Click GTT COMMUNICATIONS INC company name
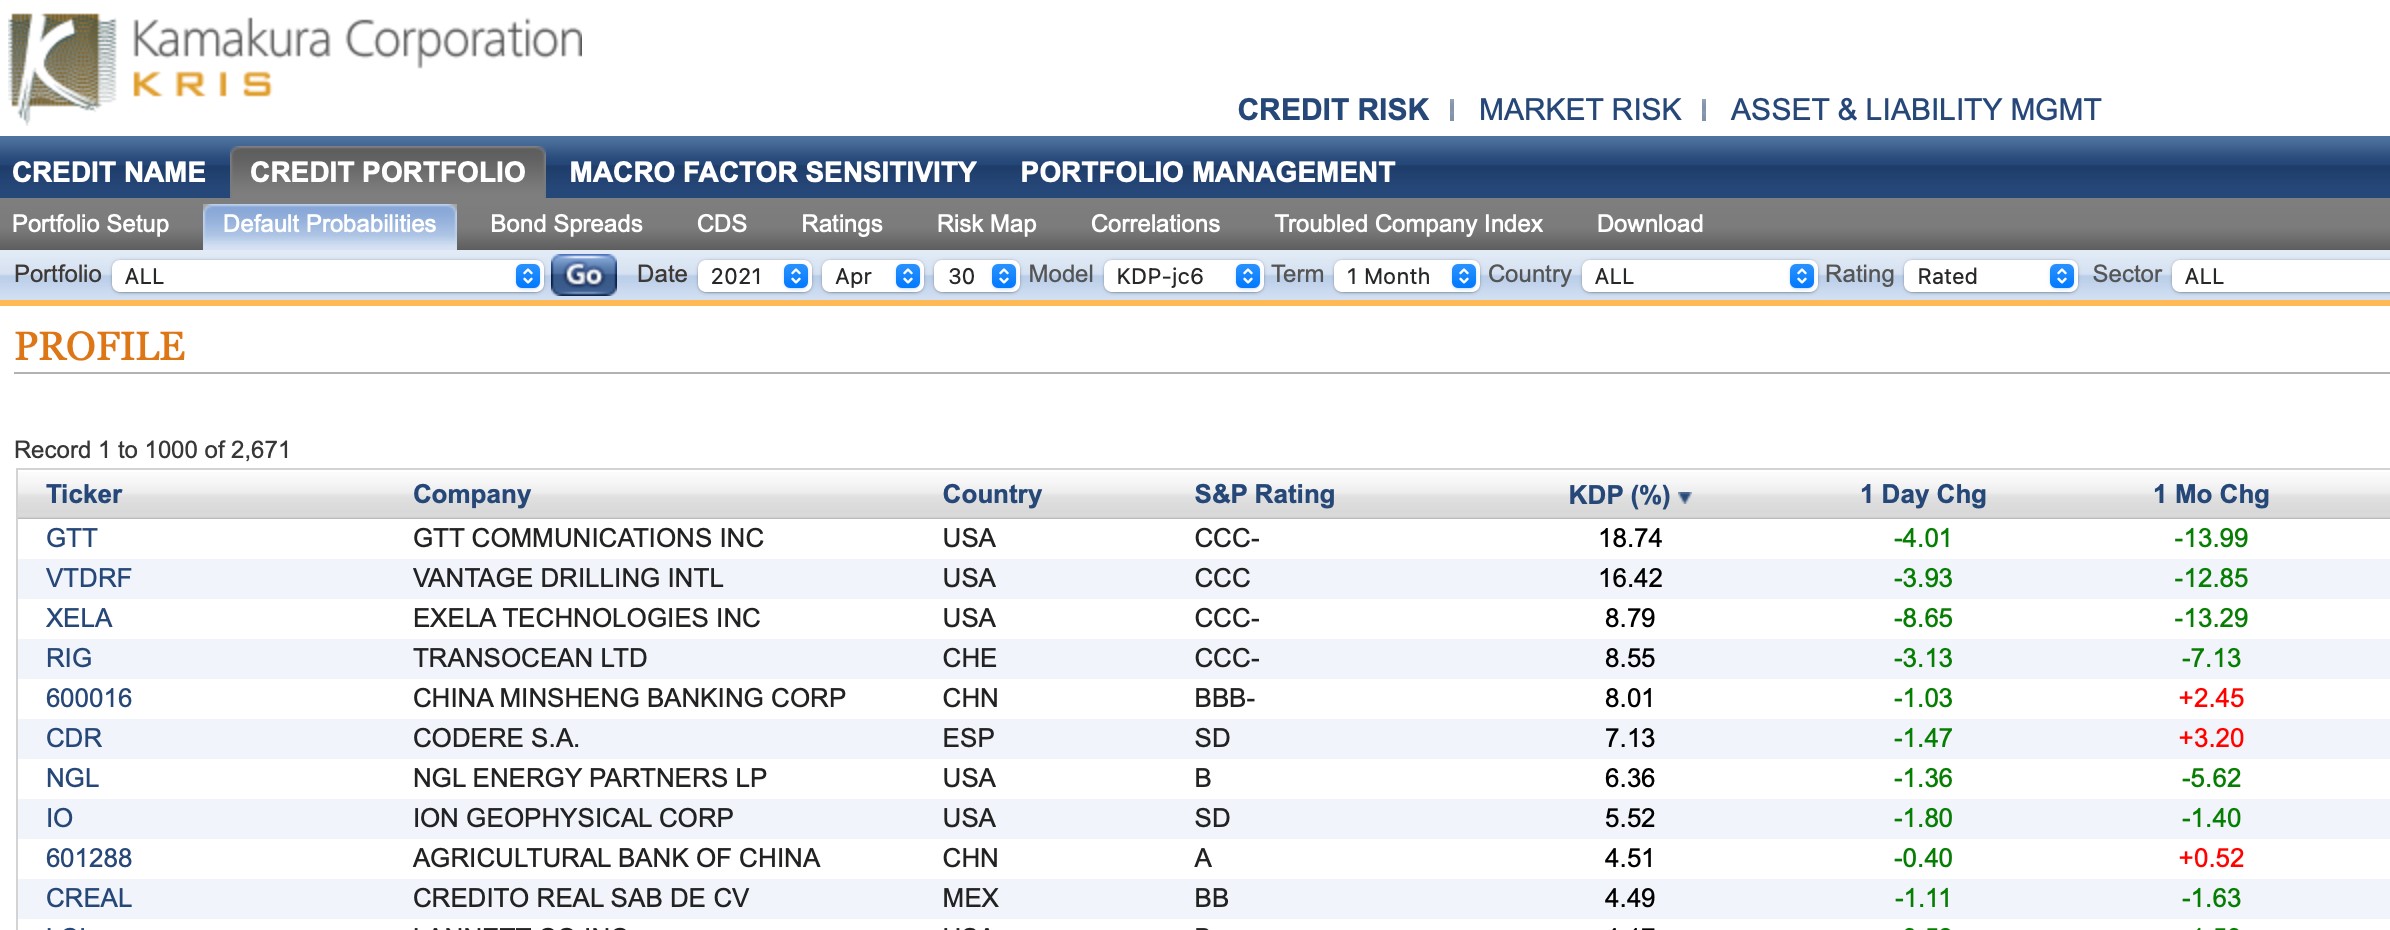The width and height of the screenshot is (2390, 930). click(588, 538)
